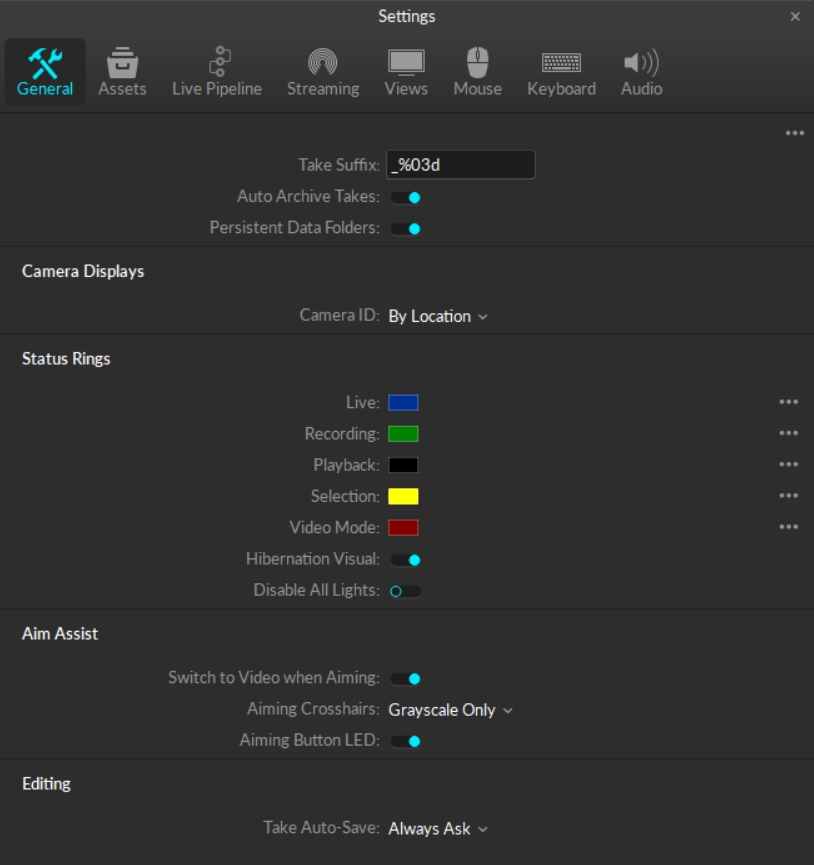Go to the Audio speaker icon
Image resolution: width=814 pixels, height=865 pixels.
(x=641, y=62)
